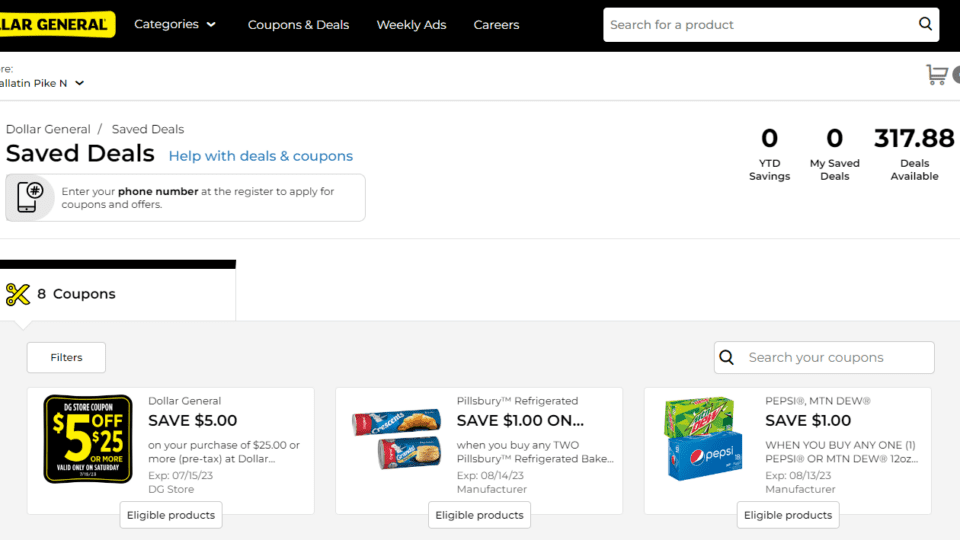This screenshot has height=540, width=960.
Task: Click the coupon scissors icon
Action: [18, 294]
